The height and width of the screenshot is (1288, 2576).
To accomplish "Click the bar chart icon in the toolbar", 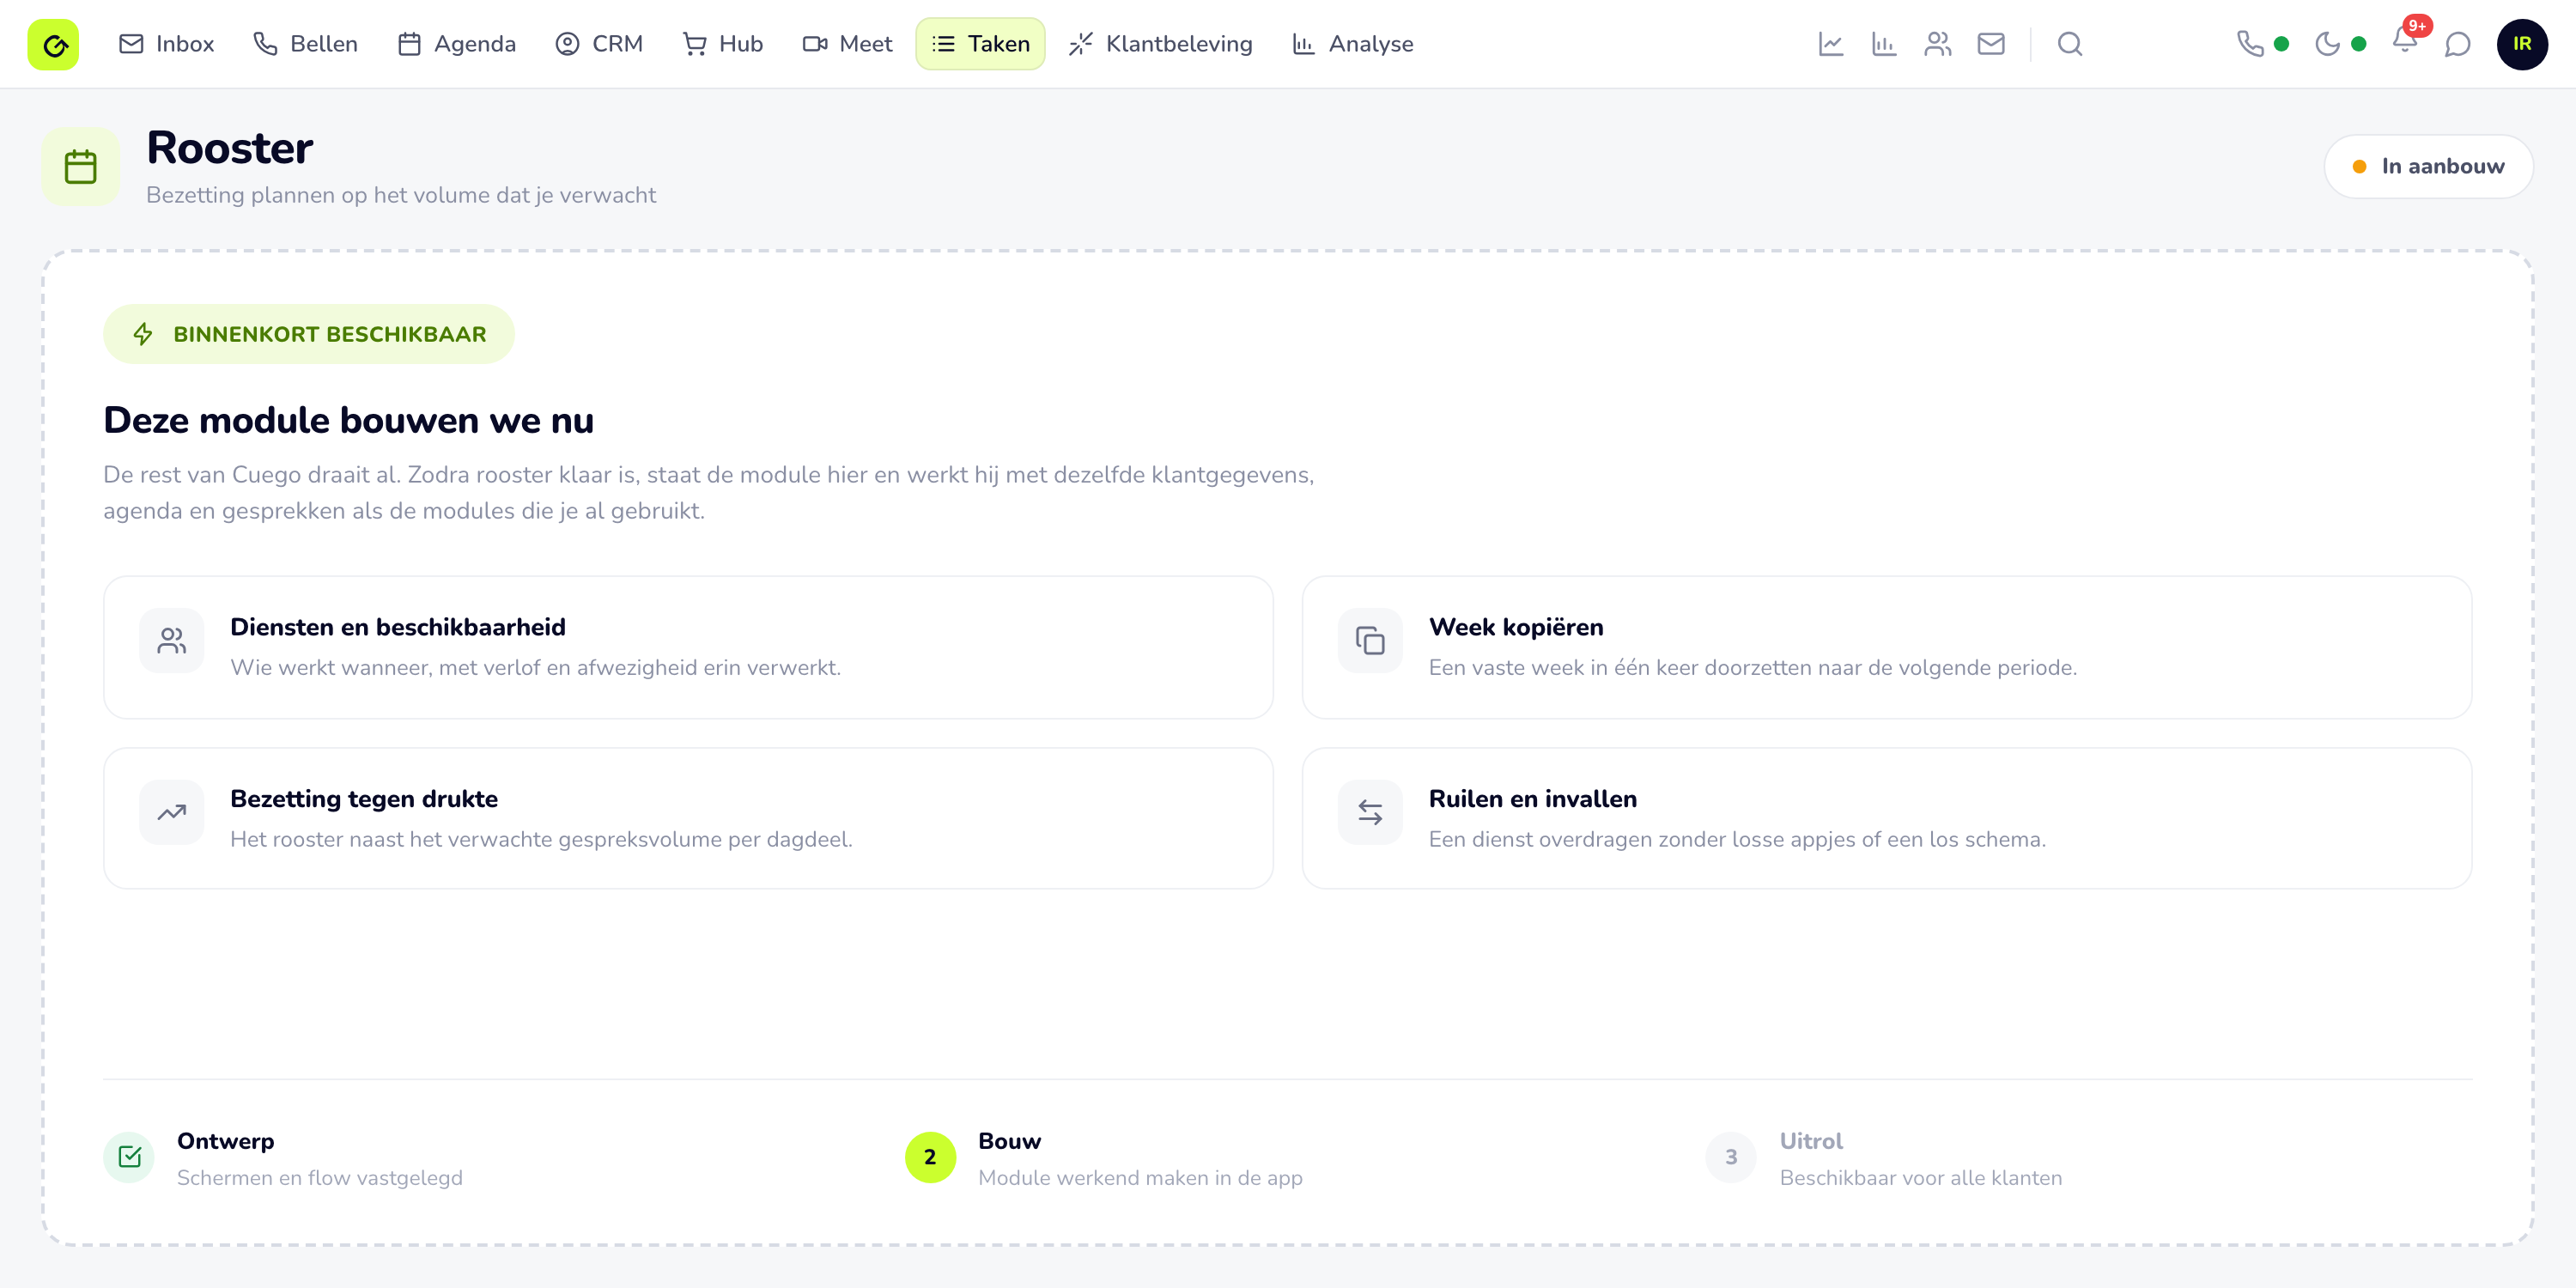I will (x=1884, y=44).
